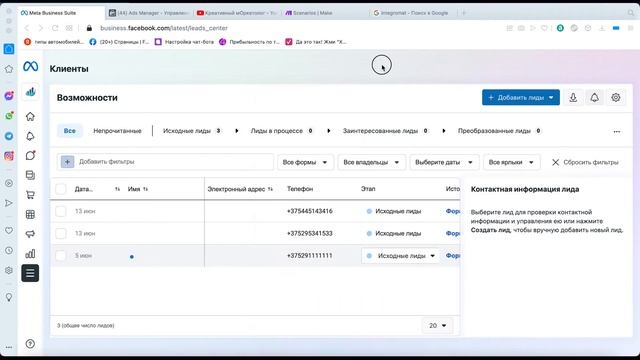This screenshot has height=360, width=640.
Task: Switch to YouTube browser tab
Action: point(237,13)
